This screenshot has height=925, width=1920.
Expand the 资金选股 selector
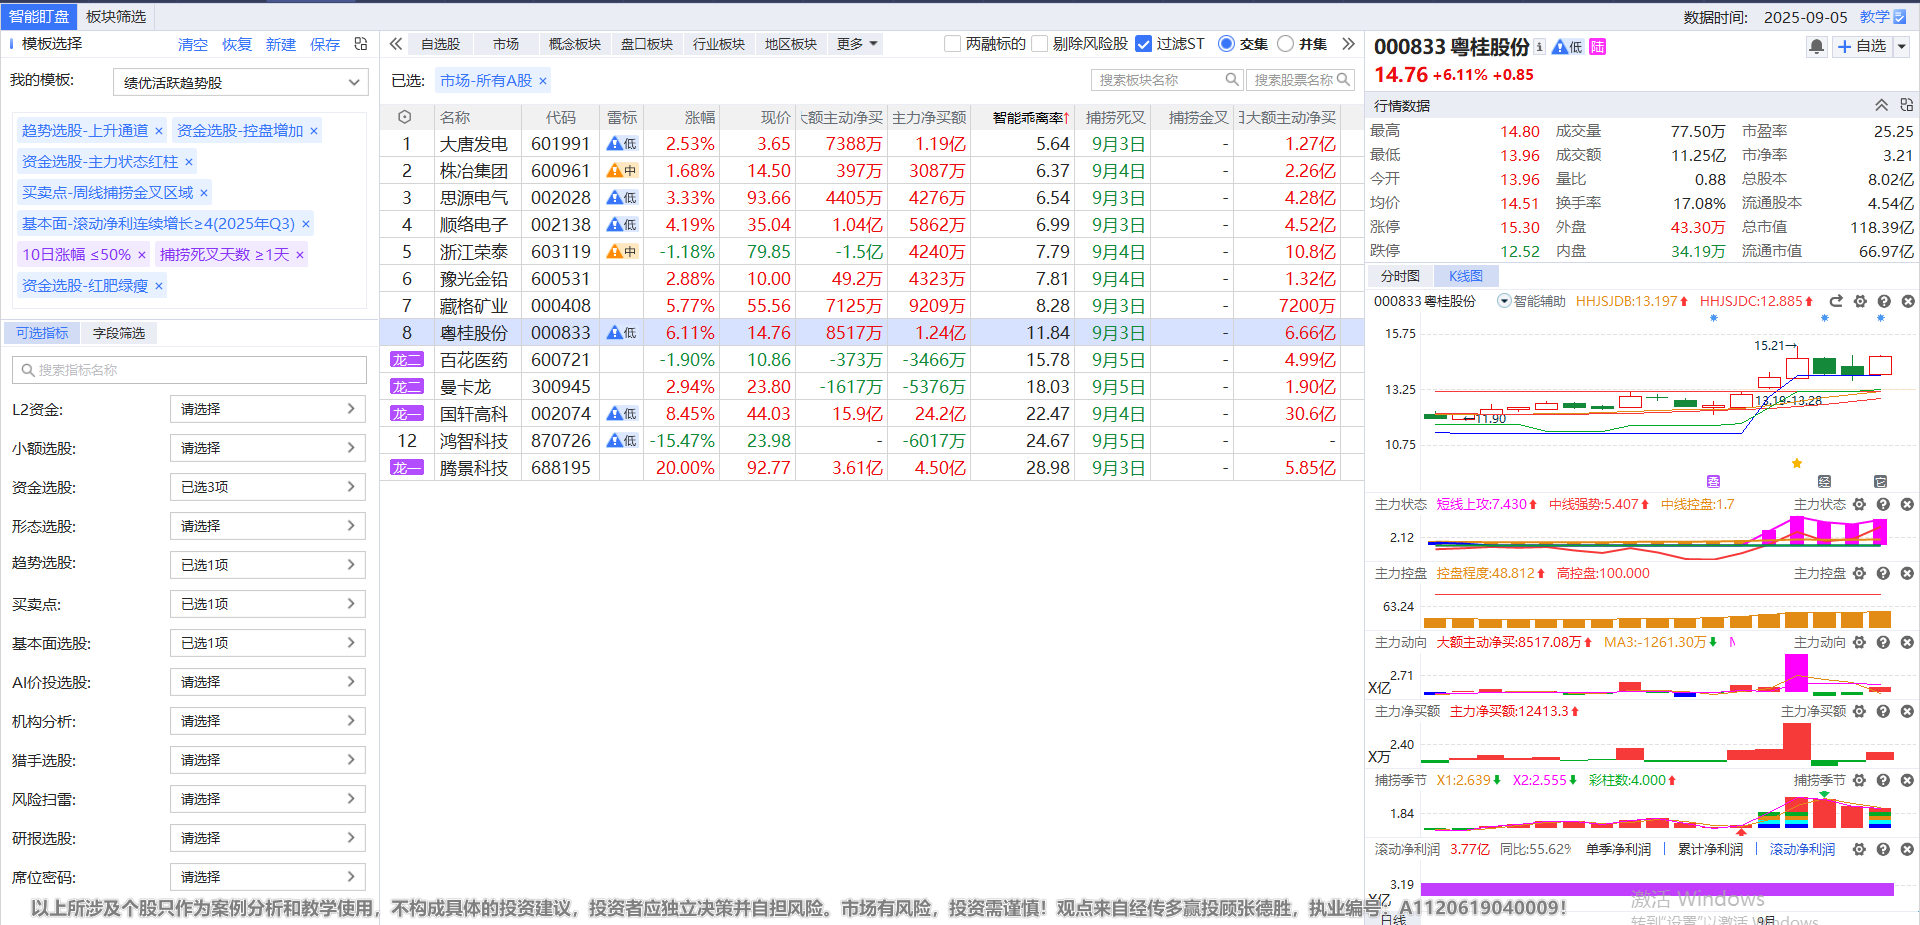tap(267, 487)
